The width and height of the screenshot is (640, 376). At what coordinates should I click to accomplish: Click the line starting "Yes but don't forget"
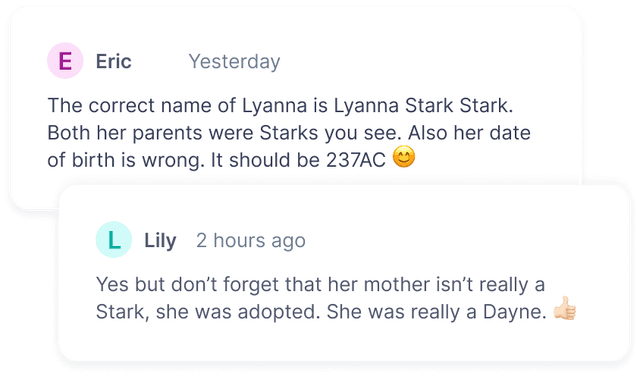point(320,285)
